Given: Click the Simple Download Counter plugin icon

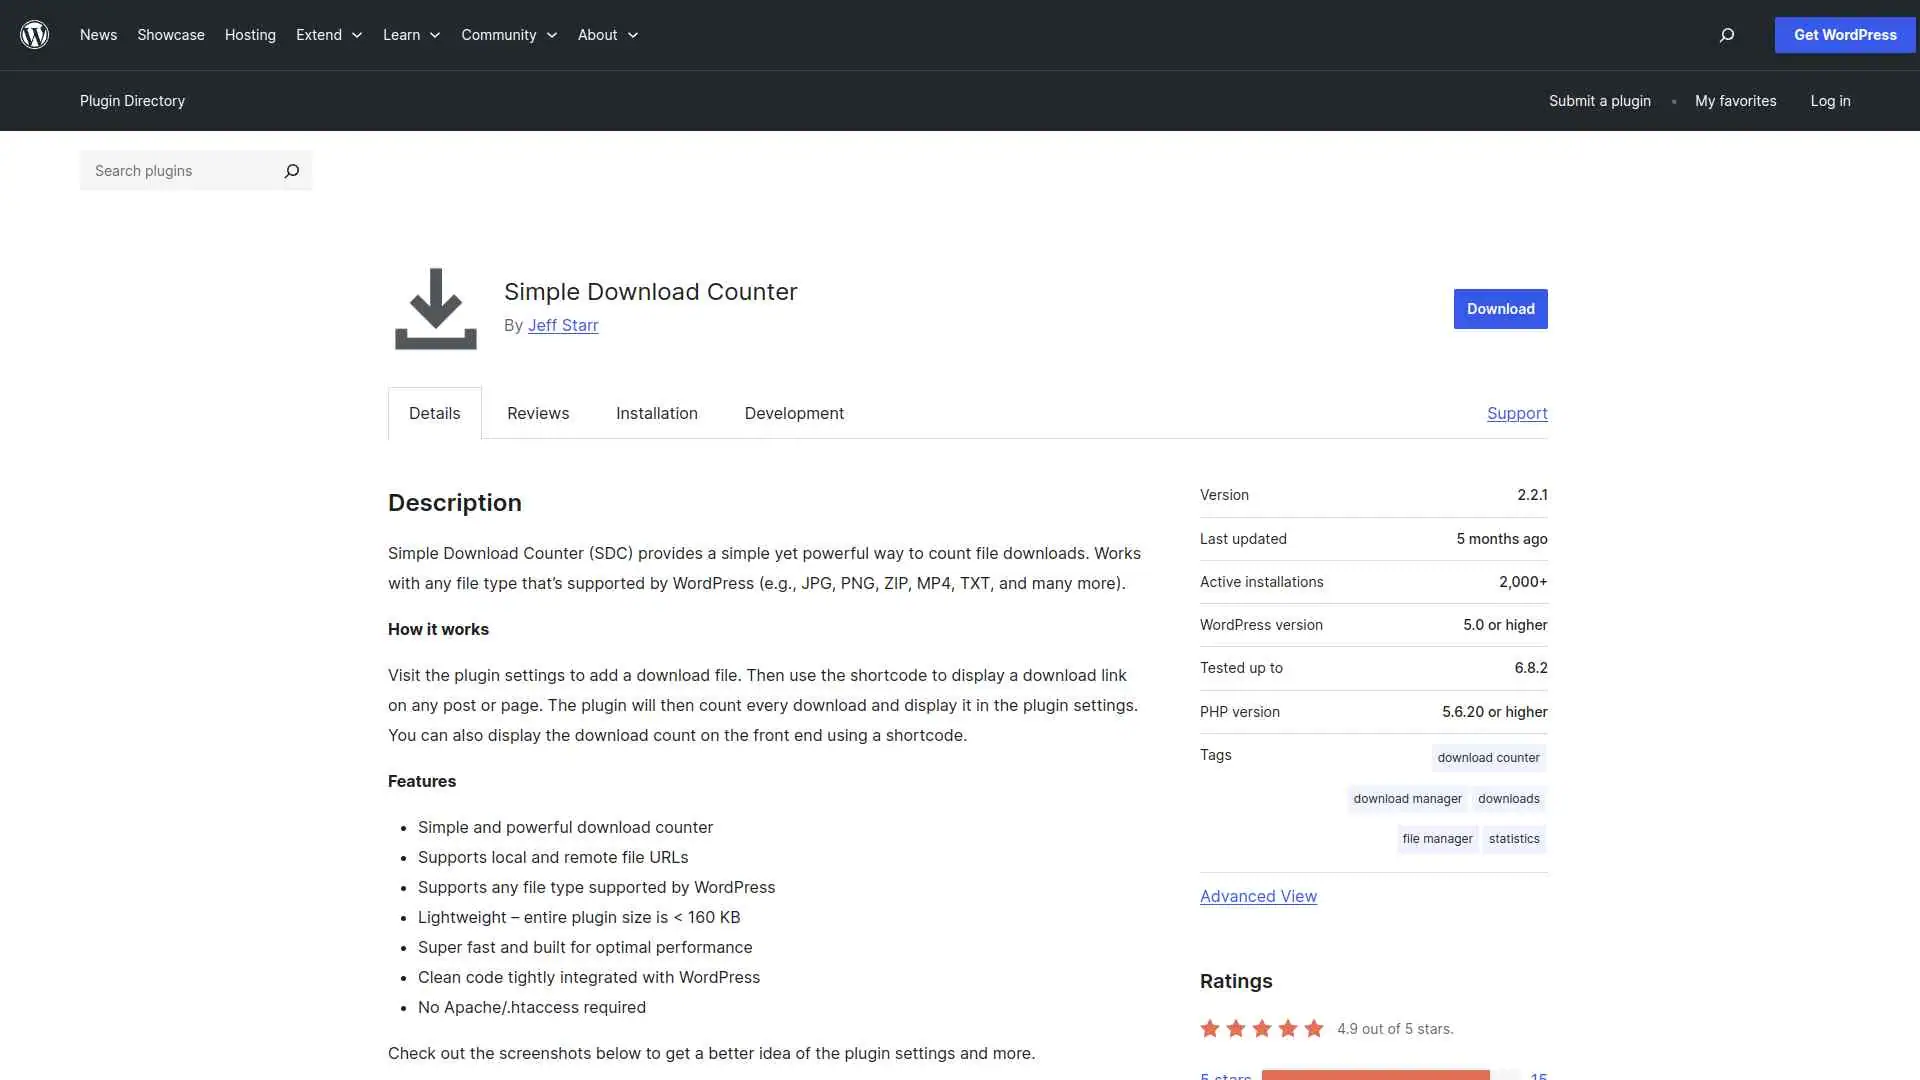Looking at the screenshot, I should tap(435, 308).
